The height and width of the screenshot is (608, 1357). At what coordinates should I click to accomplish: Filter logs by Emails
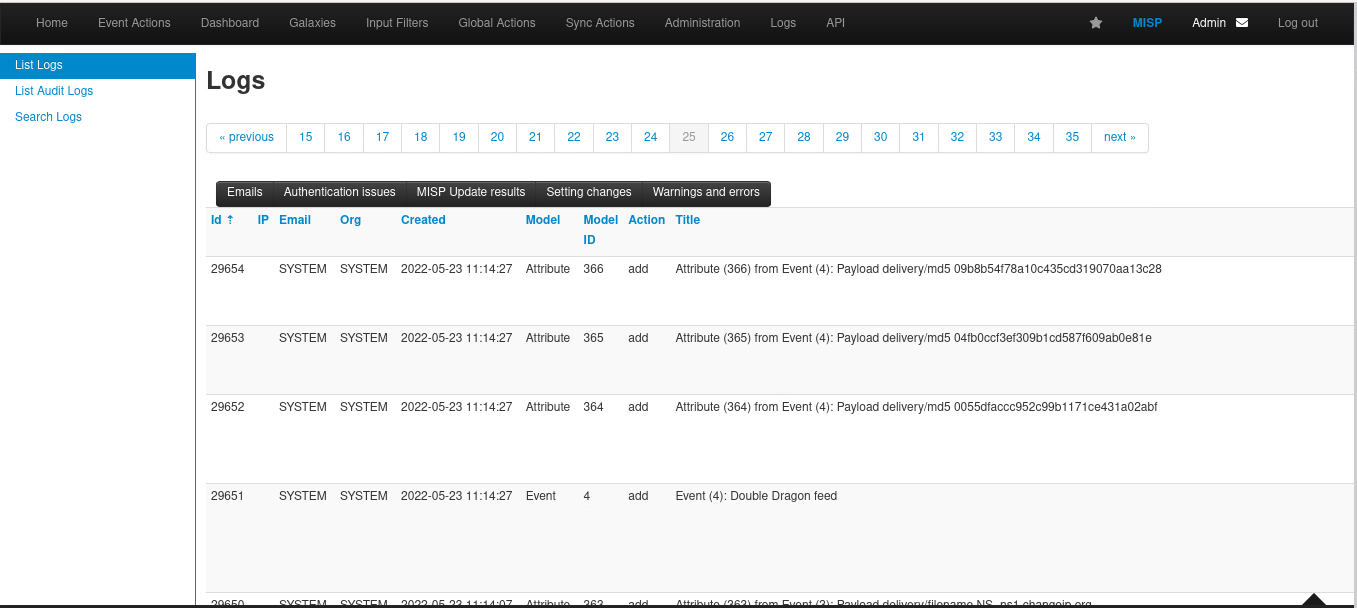click(245, 192)
